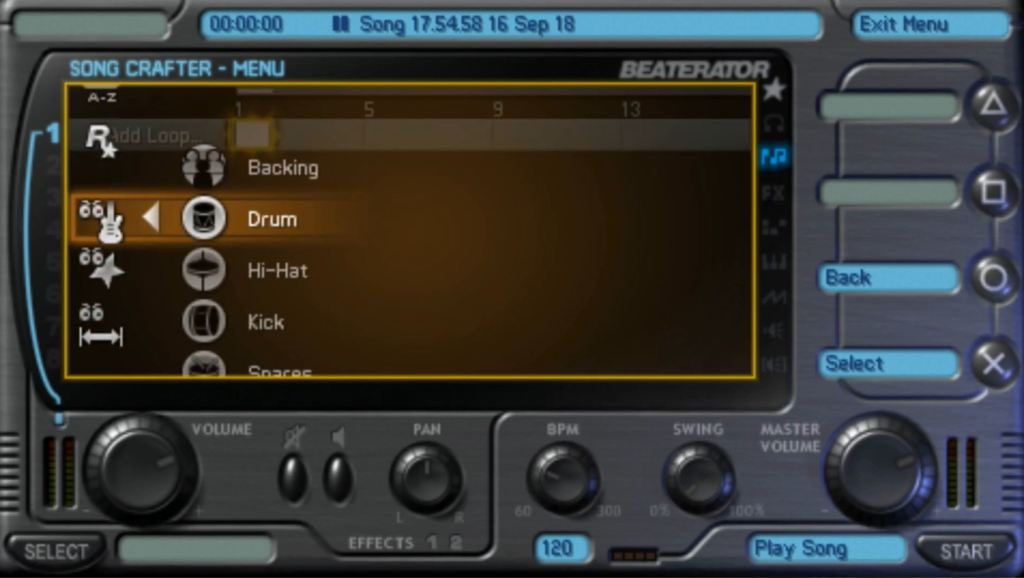This screenshot has height=578, width=1024.
Task: Select the Hi-Hat list entry text
Action: click(x=278, y=270)
